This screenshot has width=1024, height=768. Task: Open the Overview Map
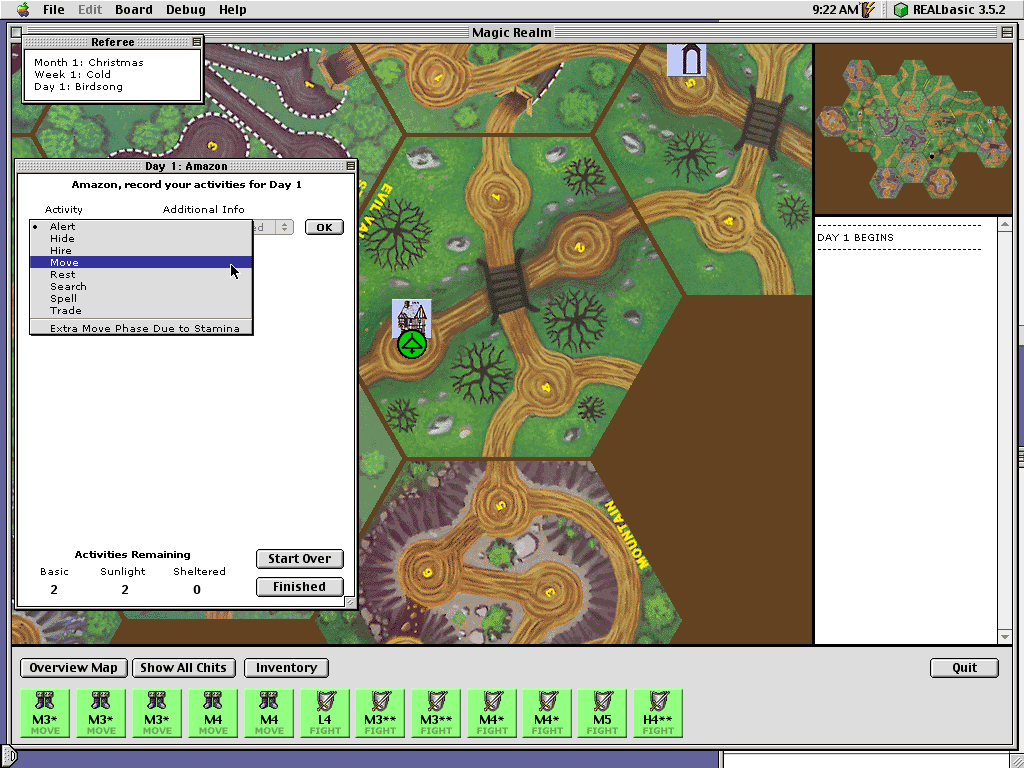point(73,668)
